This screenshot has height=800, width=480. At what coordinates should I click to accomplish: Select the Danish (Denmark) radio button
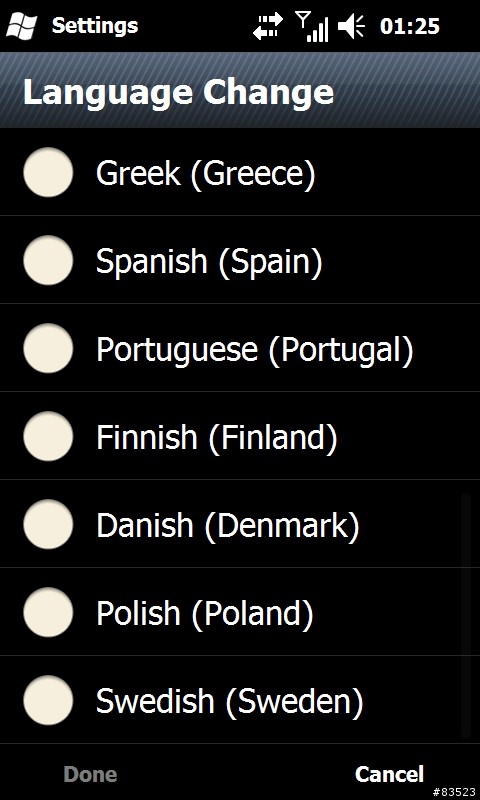tap(48, 524)
